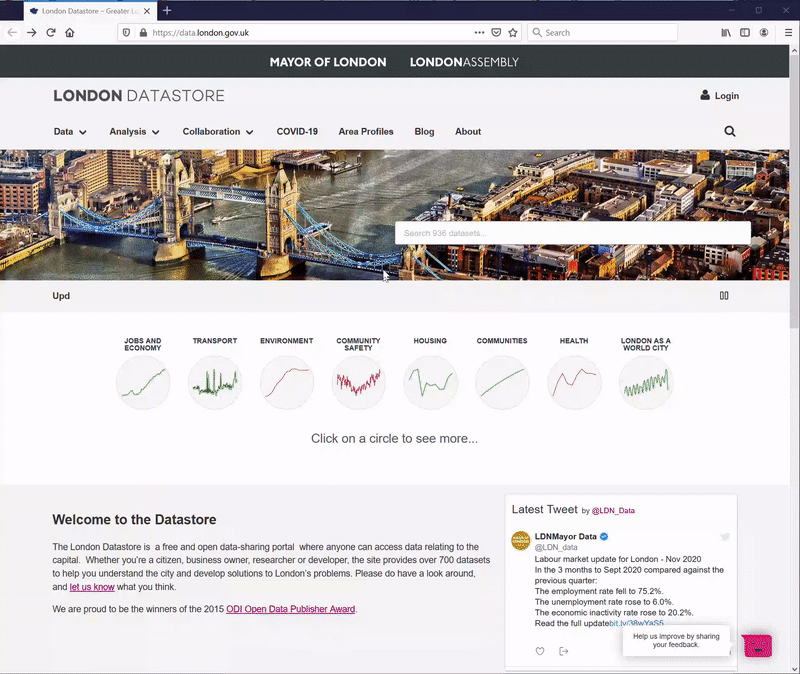
Task: Expand the Analysis dropdown menu
Action: (x=134, y=132)
